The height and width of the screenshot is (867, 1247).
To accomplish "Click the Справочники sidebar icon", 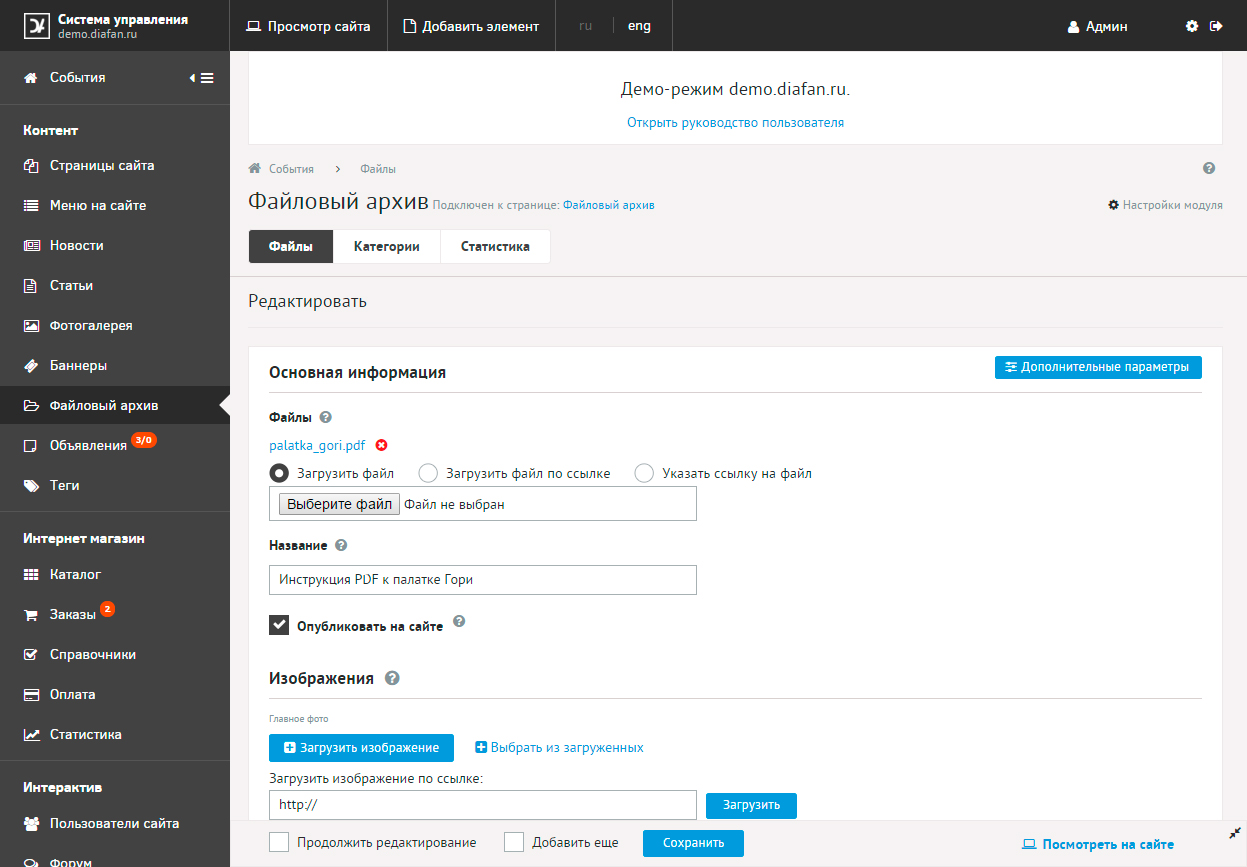I will pyautogui.click(x=31, y=655).
